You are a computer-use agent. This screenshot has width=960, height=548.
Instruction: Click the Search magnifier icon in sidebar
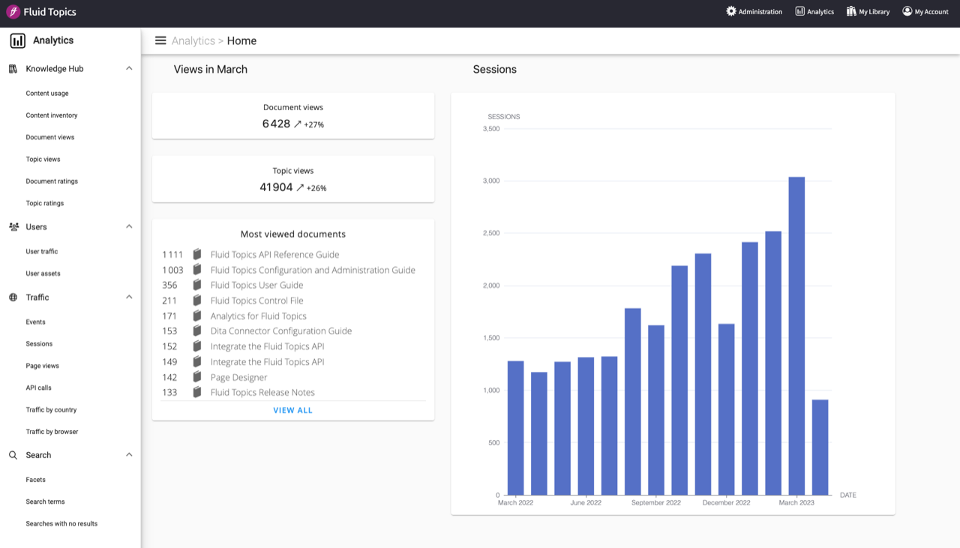13,455
